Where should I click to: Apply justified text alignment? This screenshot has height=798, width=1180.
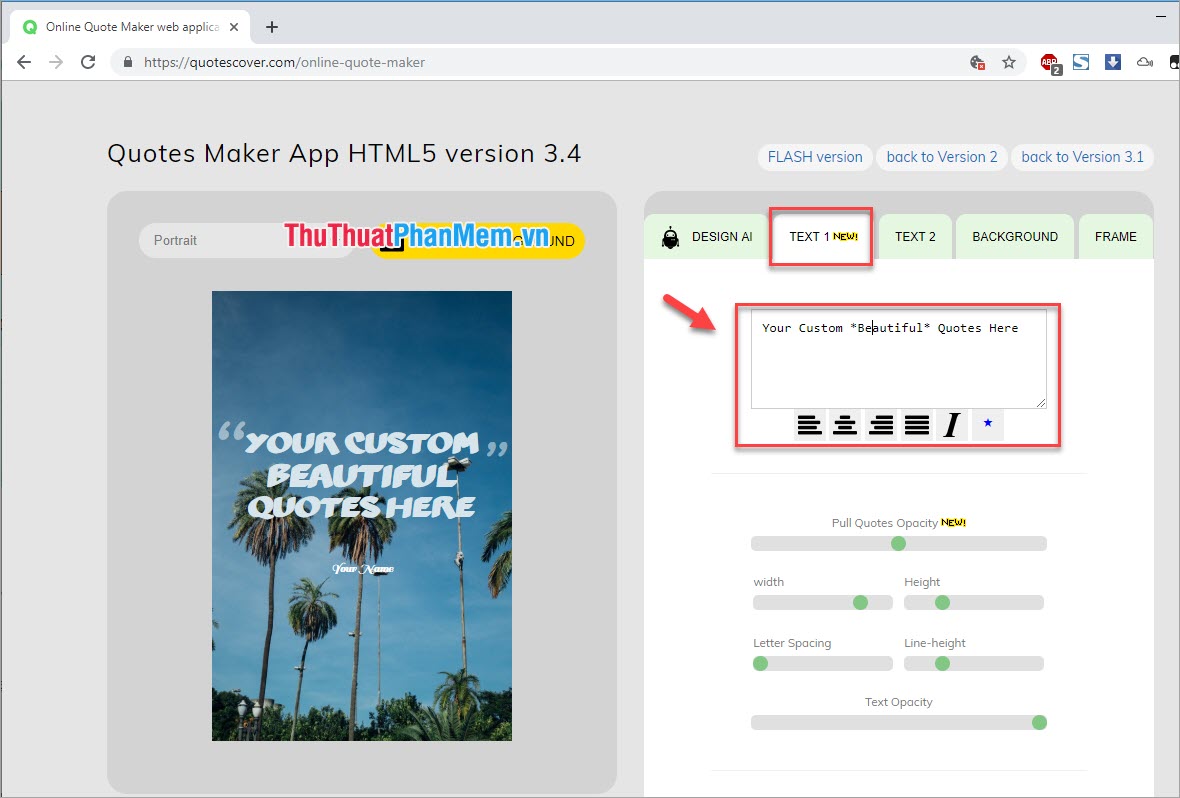[x=917, y=424]
